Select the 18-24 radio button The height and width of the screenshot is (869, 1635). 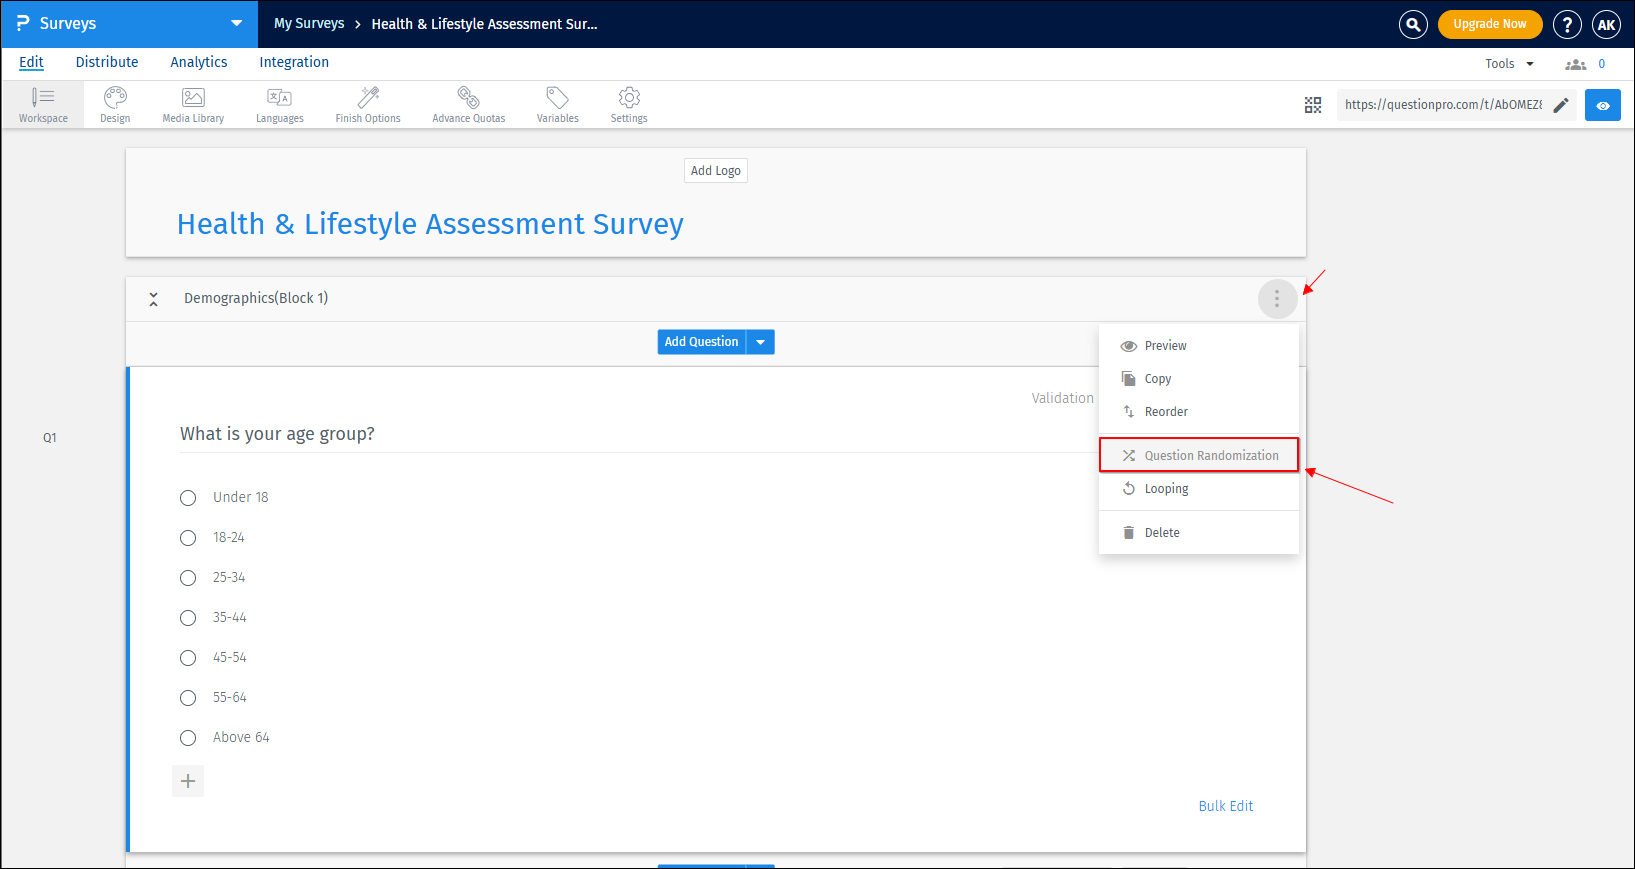pyautogui.click(x=188, y=538)
